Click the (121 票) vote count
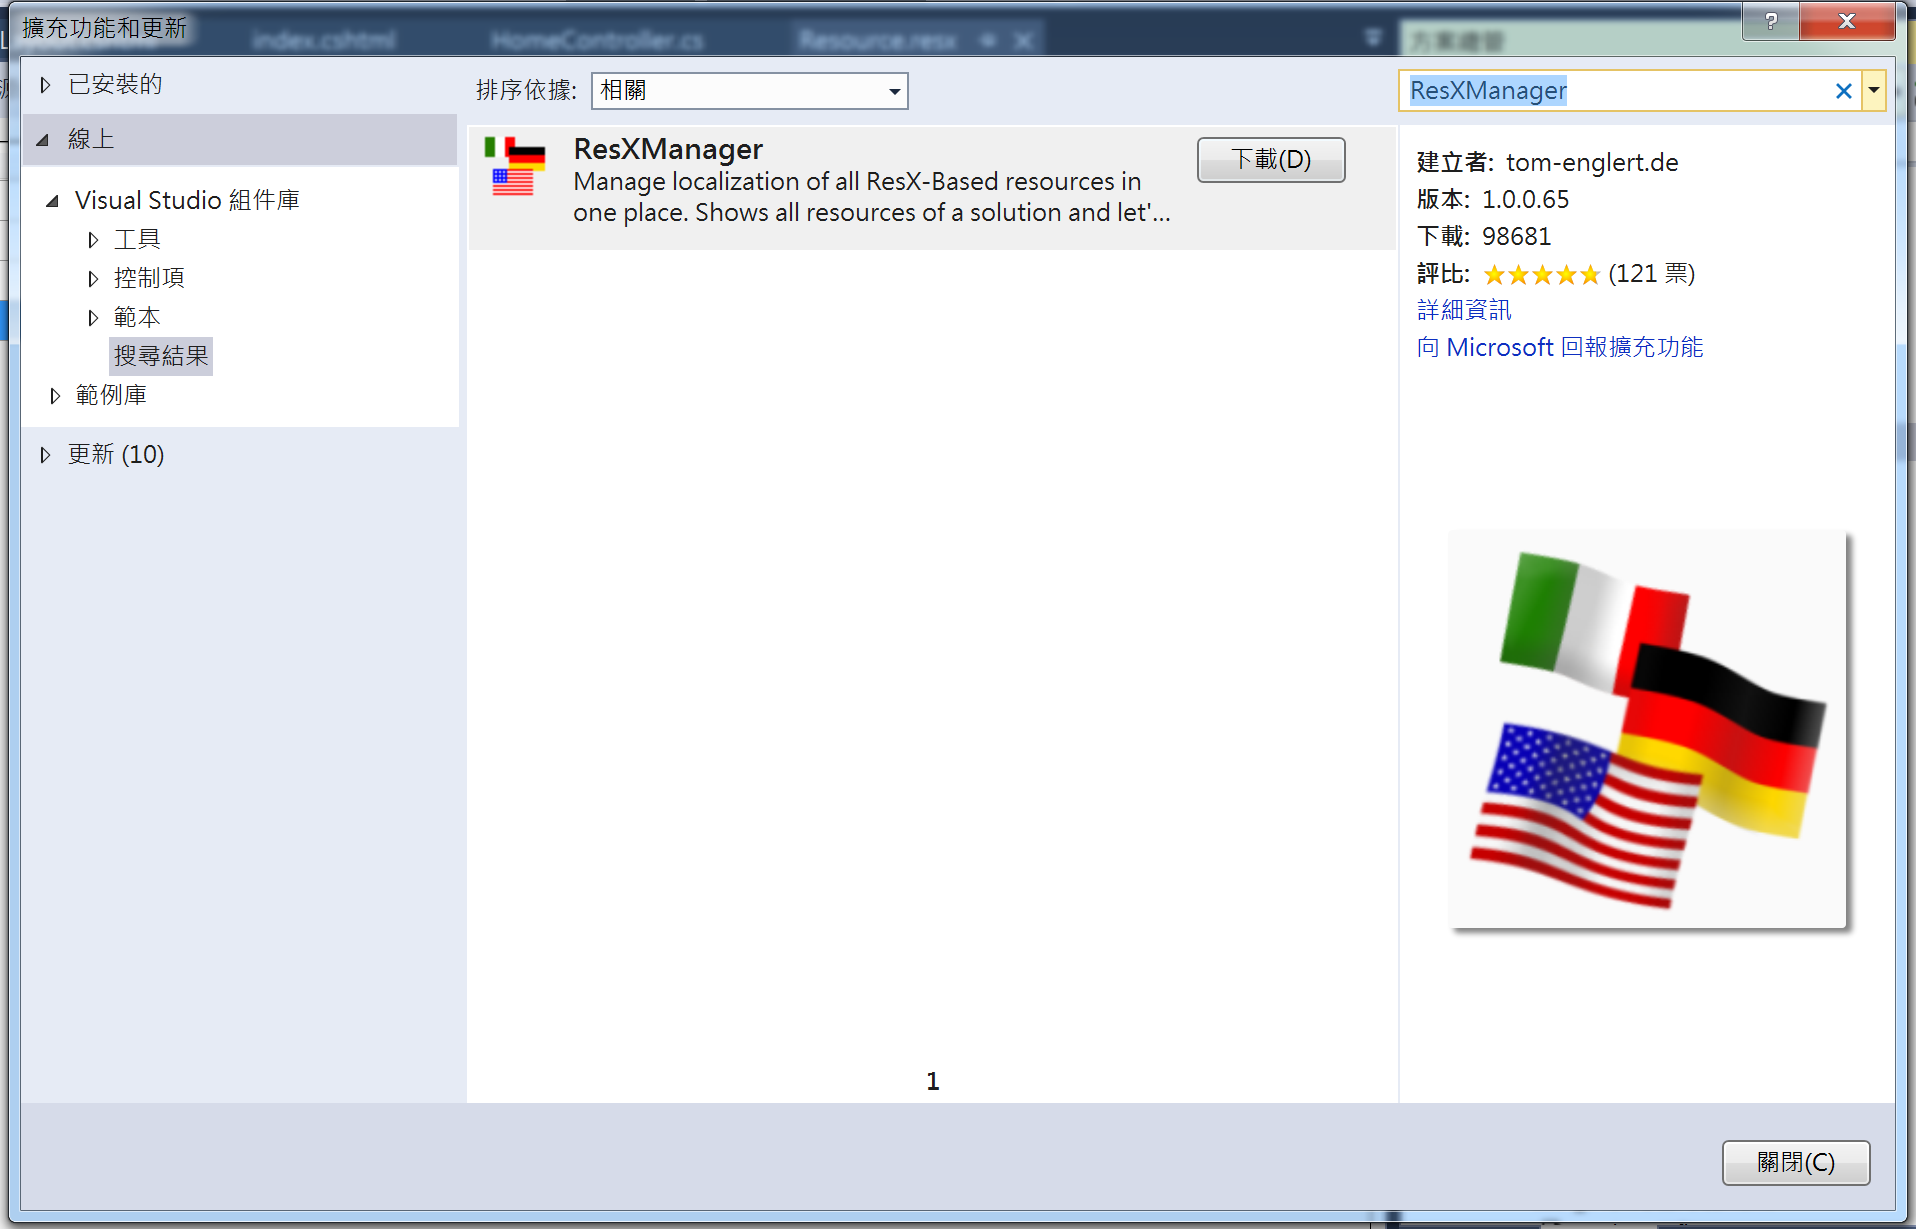This screenshot has height=1229, width=1916. coord(1652,273)
